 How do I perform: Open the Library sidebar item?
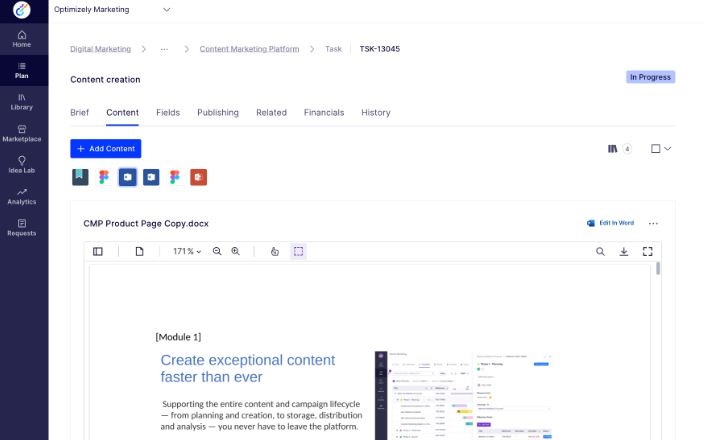click(x=22, y=102)
